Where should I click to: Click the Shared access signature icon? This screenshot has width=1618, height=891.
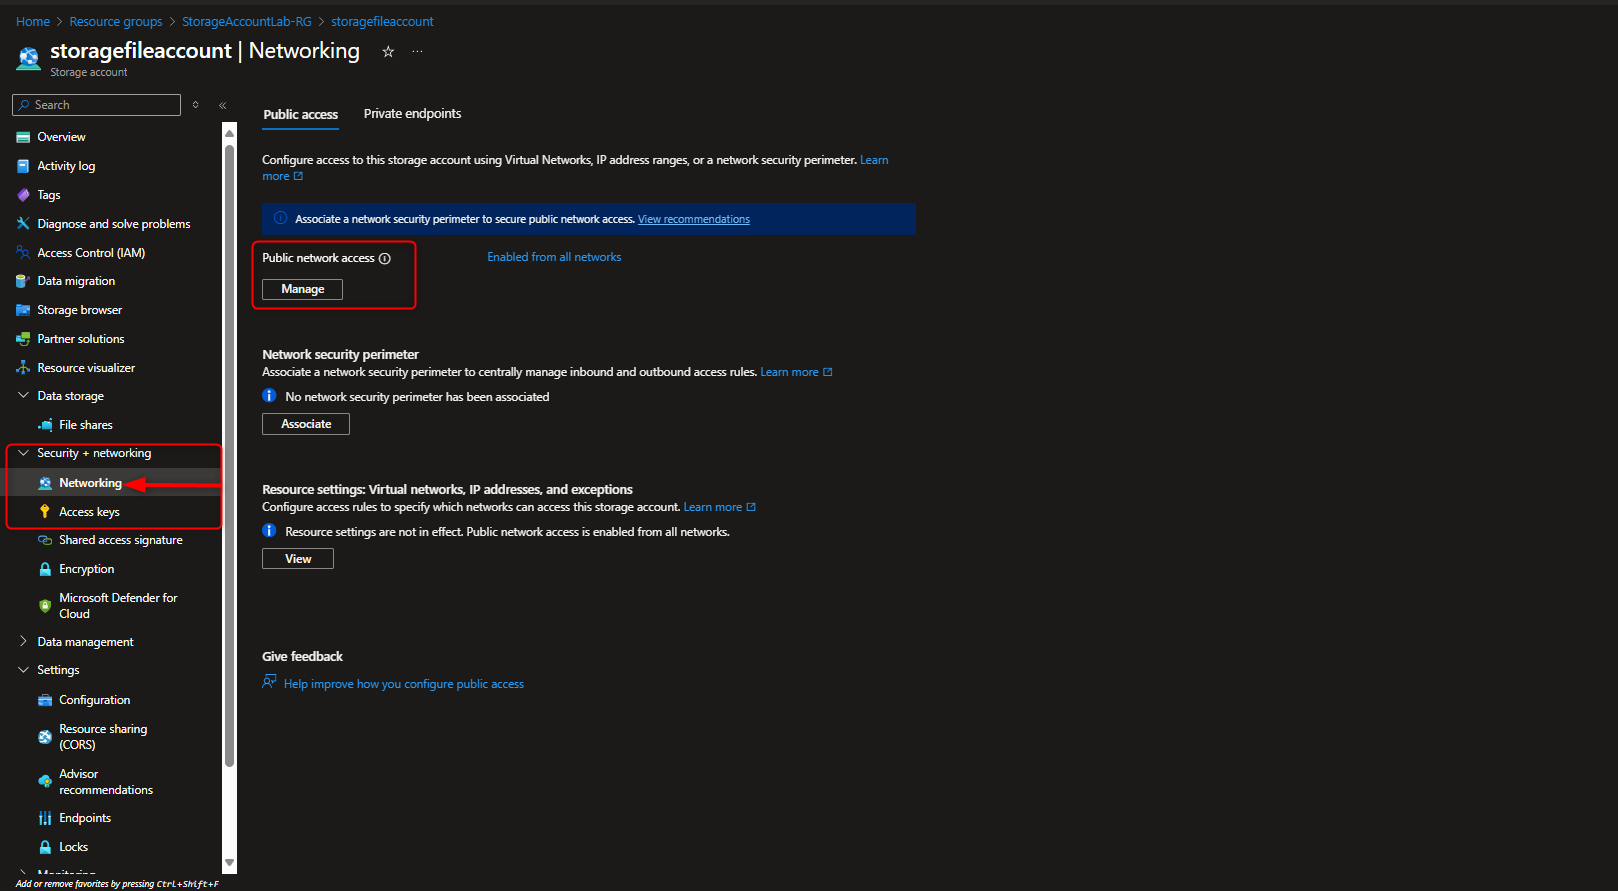pos(45,540)
